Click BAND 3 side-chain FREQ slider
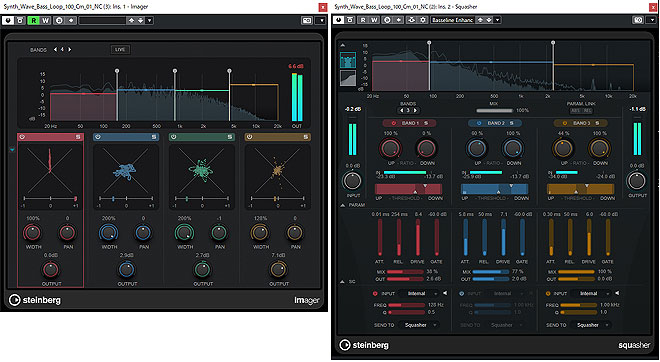Screen dimensions: 660x362 coord(579,305)
